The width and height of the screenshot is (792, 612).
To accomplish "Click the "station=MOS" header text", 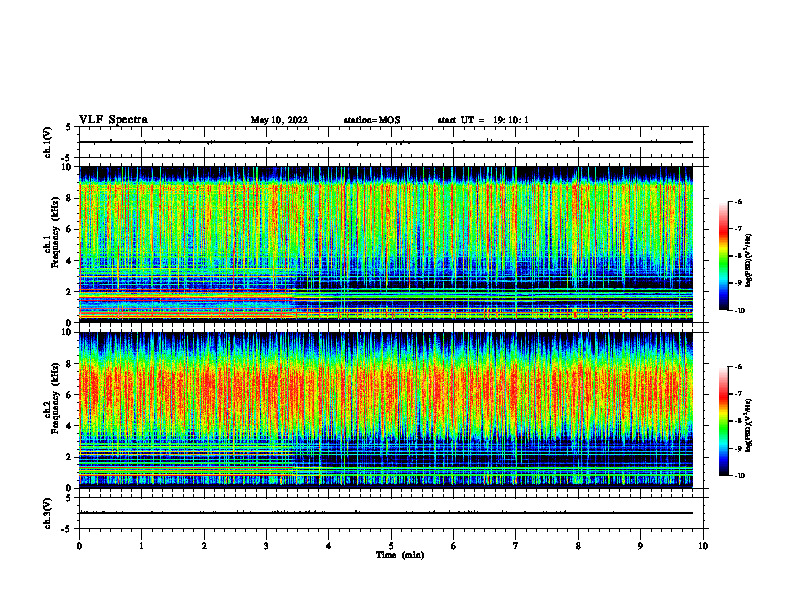I will (x=372, y=120).
